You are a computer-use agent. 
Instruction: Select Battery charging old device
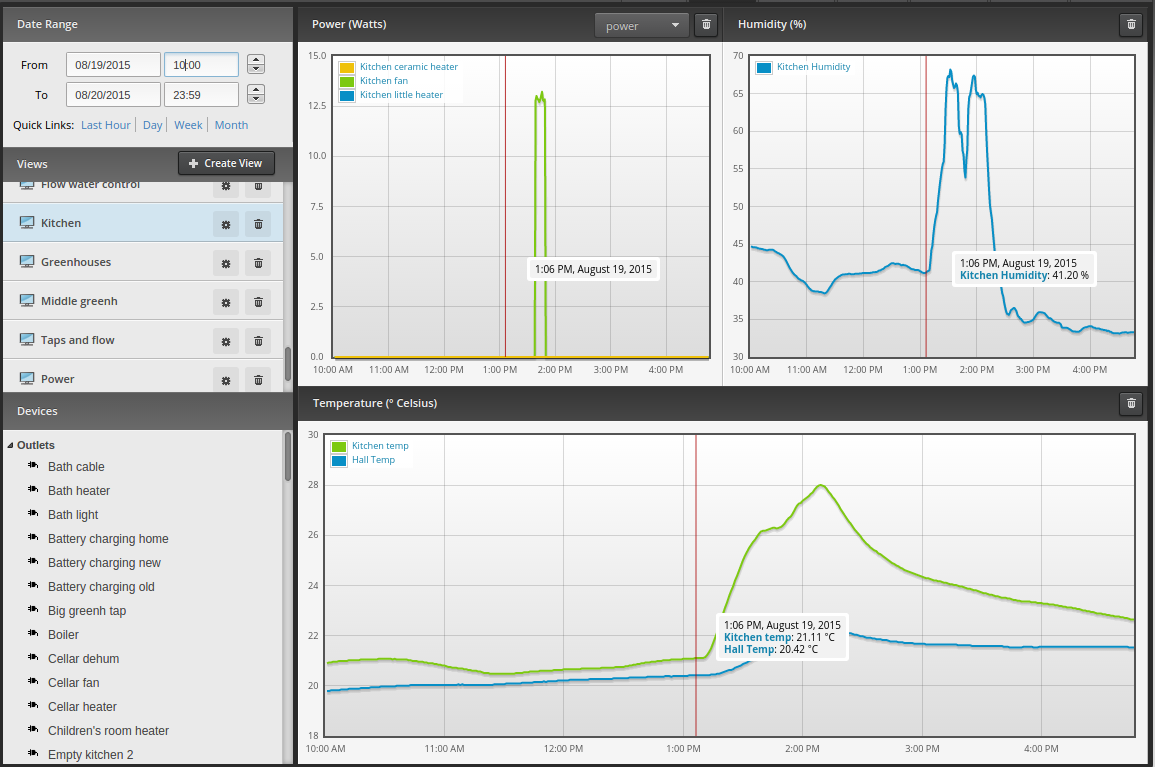101,586
